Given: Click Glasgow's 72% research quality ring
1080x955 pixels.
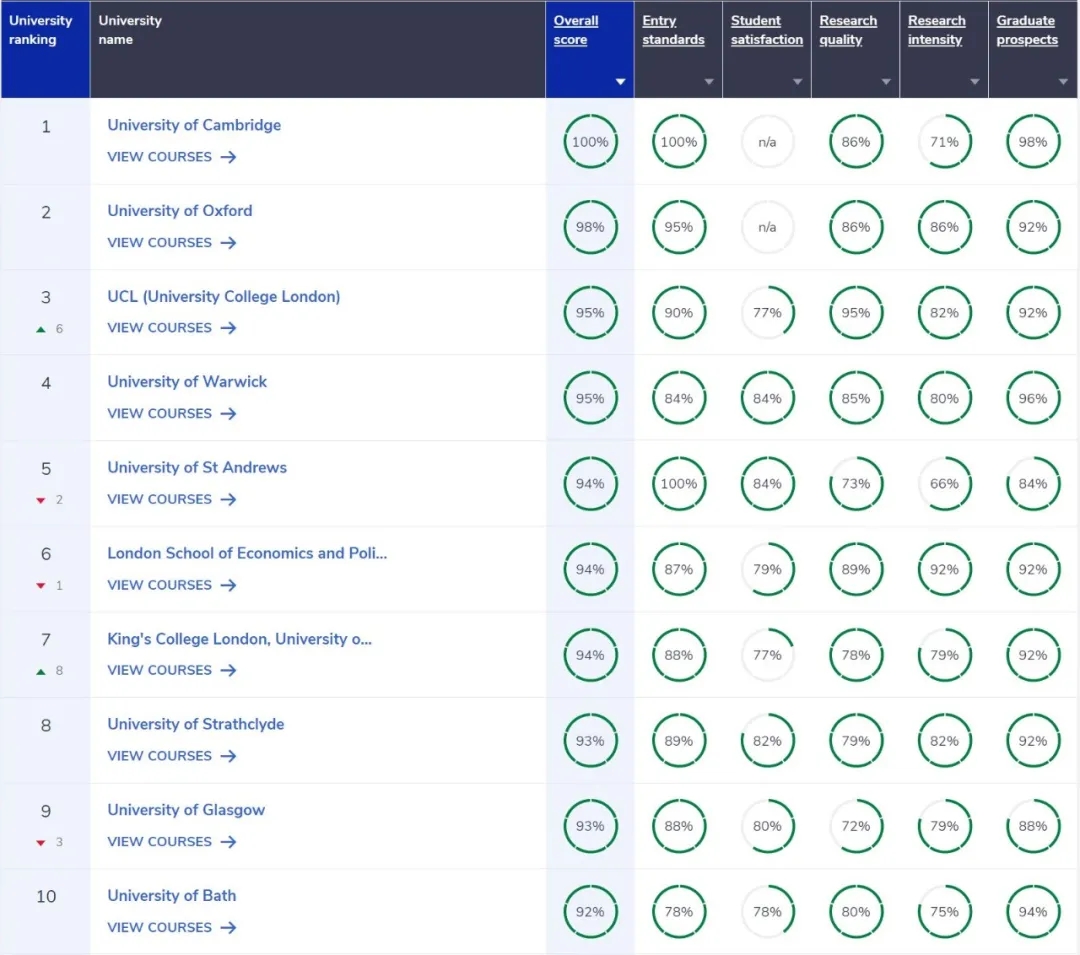Looking at the screenshot, I should 856,827.
